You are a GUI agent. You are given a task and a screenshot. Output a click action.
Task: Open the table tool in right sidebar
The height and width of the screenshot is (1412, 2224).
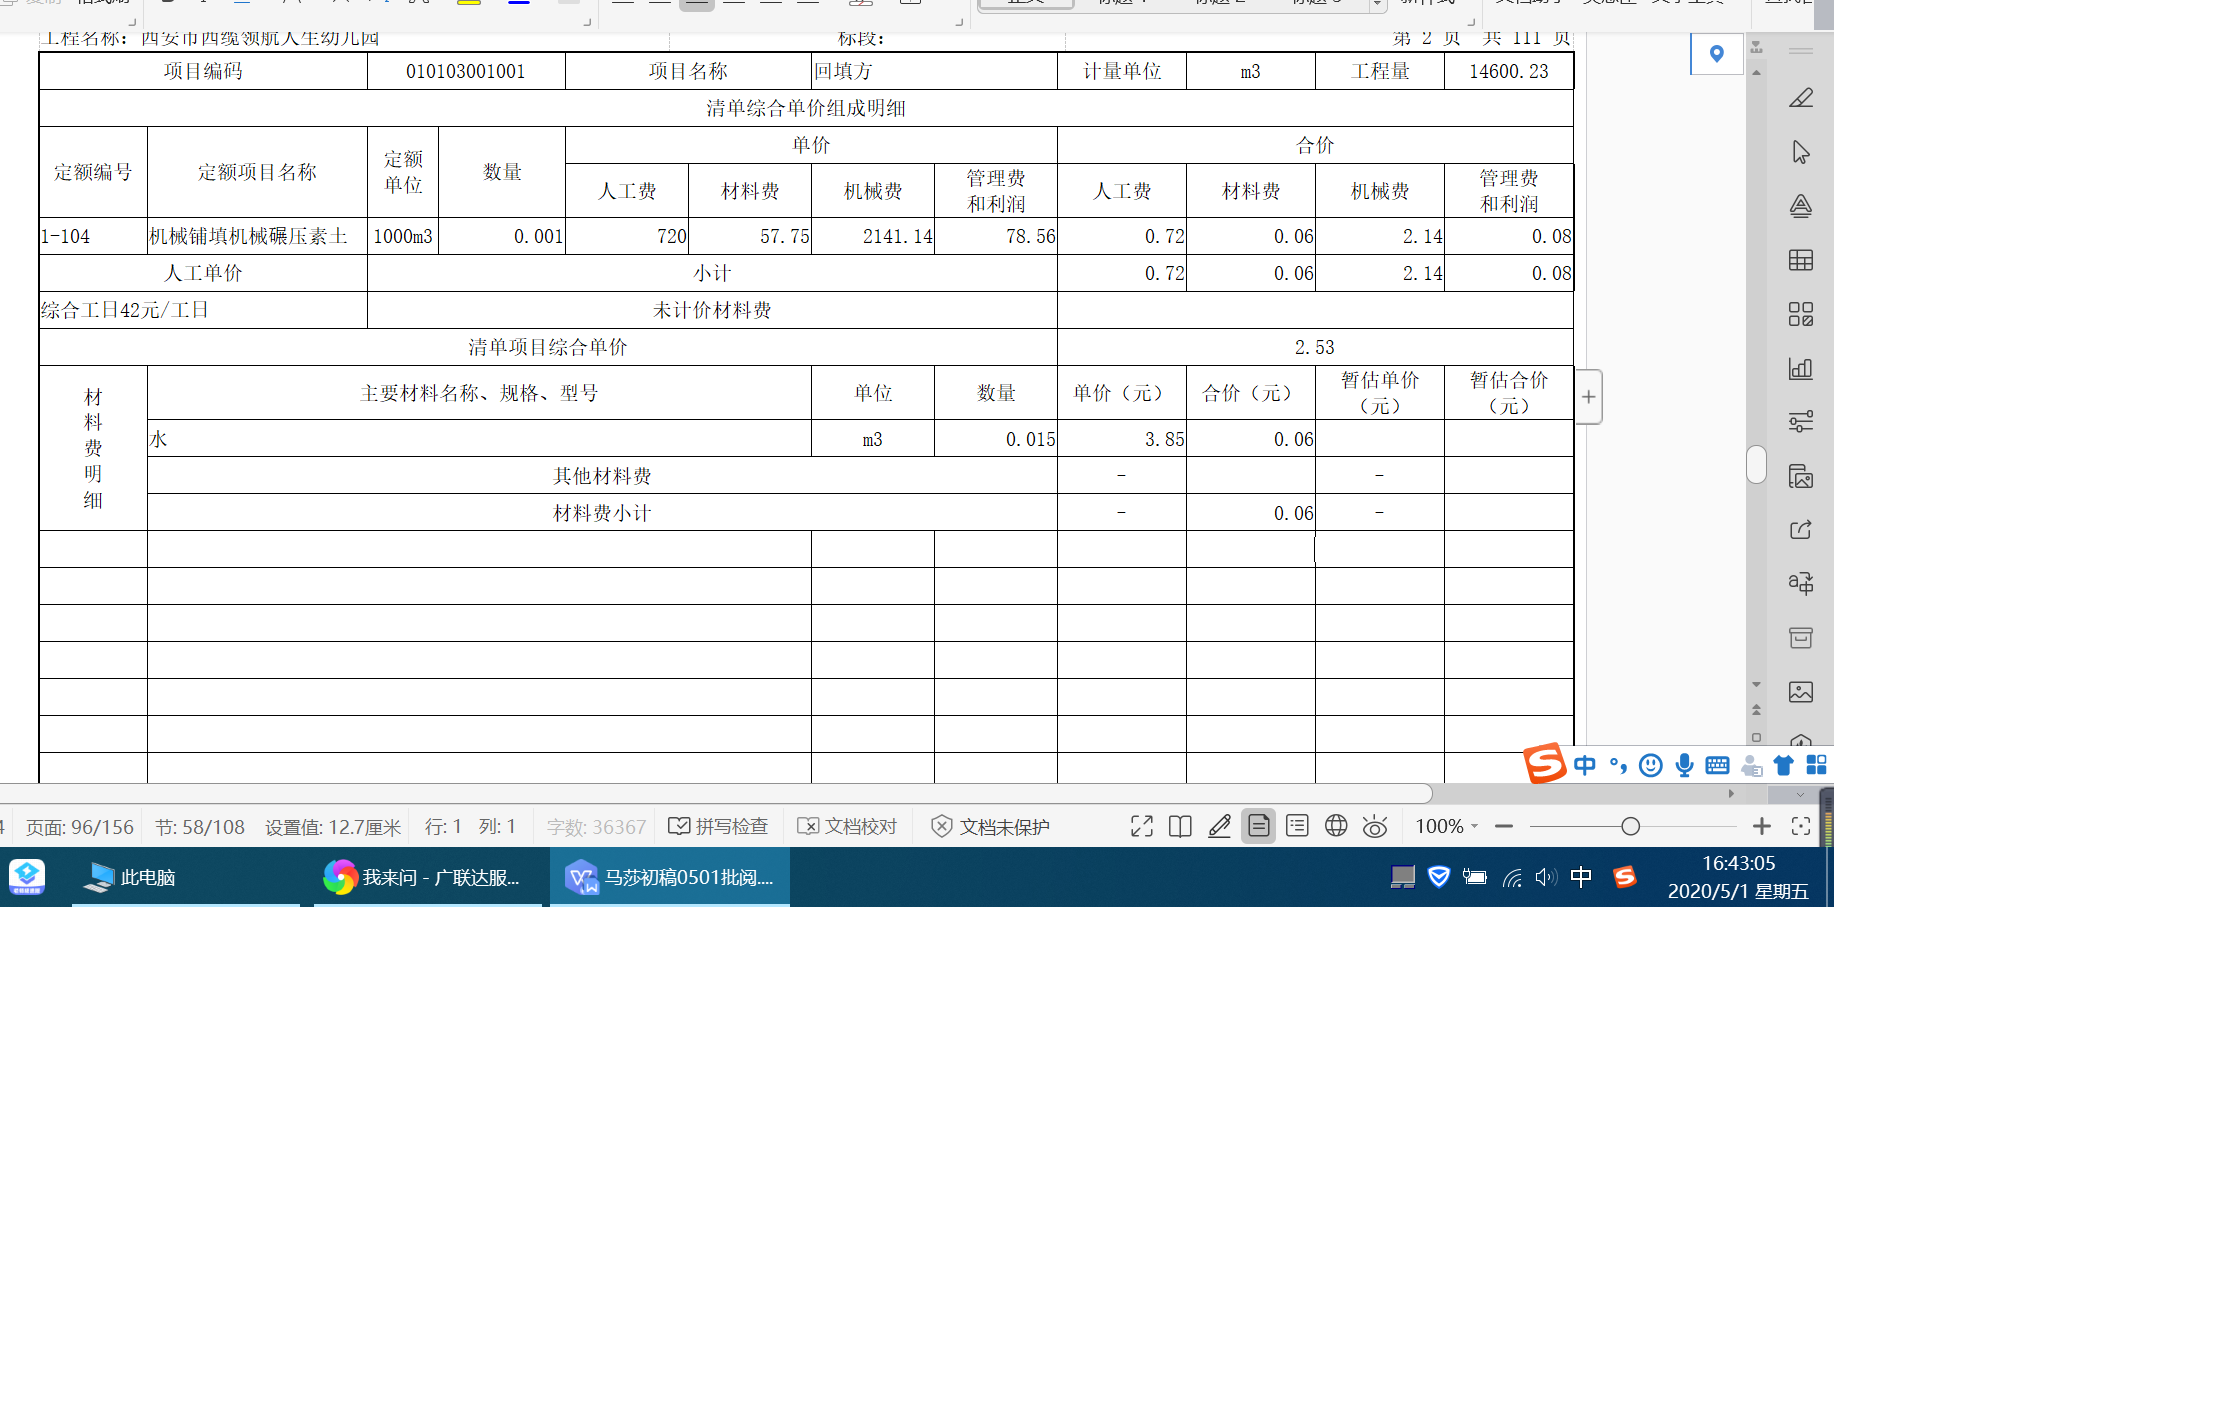[x=1800, y=260]
